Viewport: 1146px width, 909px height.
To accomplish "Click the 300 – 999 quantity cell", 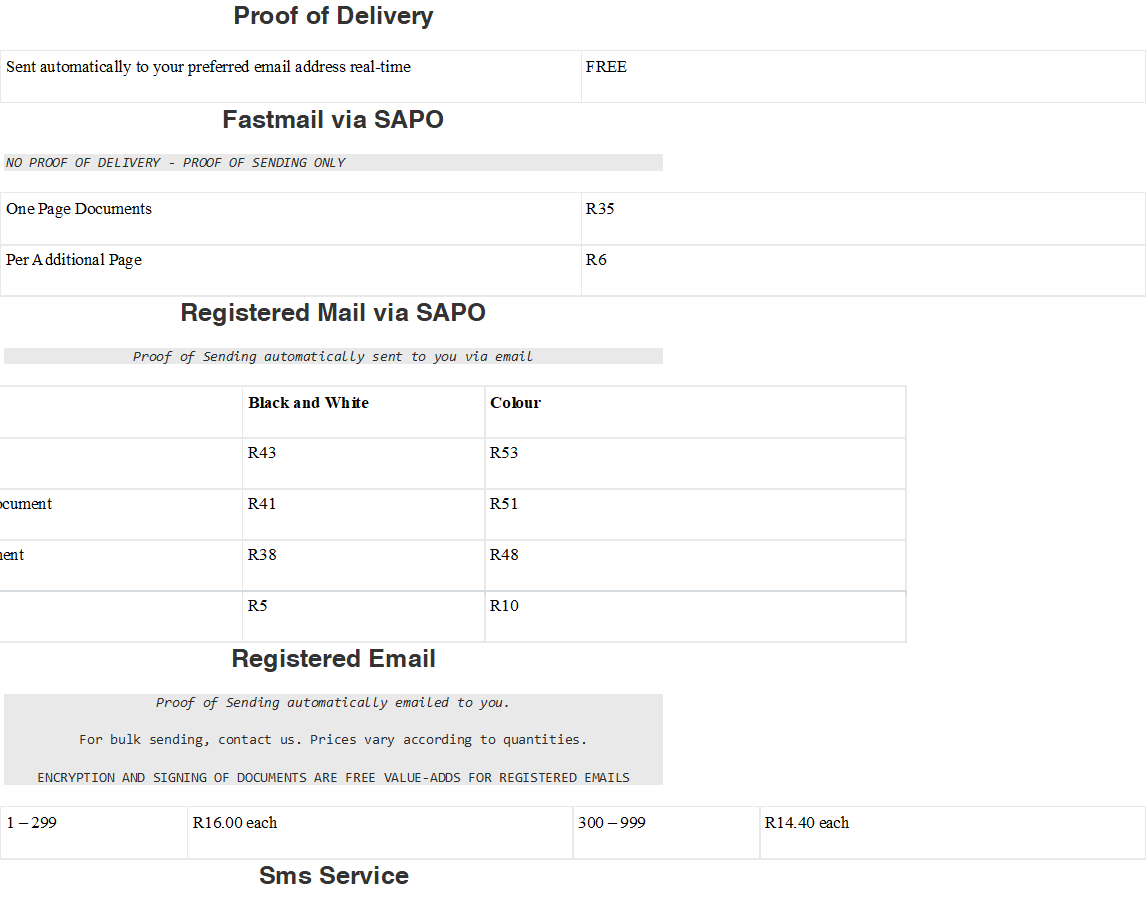I will coord(612,823).
